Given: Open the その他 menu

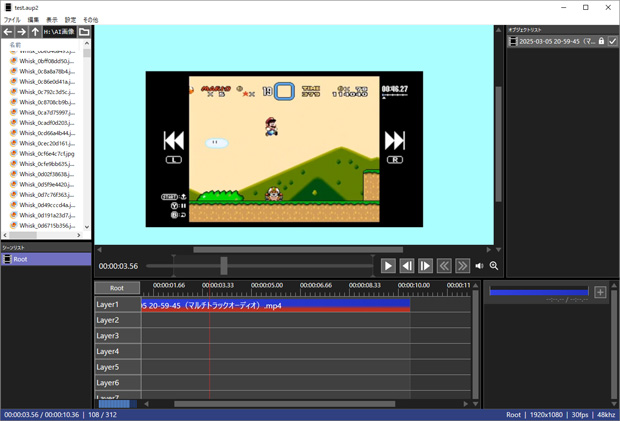Looking at the screenshot, I should [x=91, y=20].
